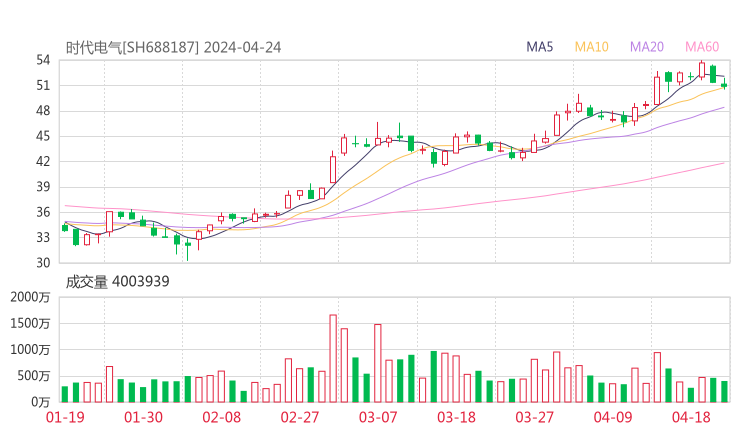Click the 42 price axis label

43,161
